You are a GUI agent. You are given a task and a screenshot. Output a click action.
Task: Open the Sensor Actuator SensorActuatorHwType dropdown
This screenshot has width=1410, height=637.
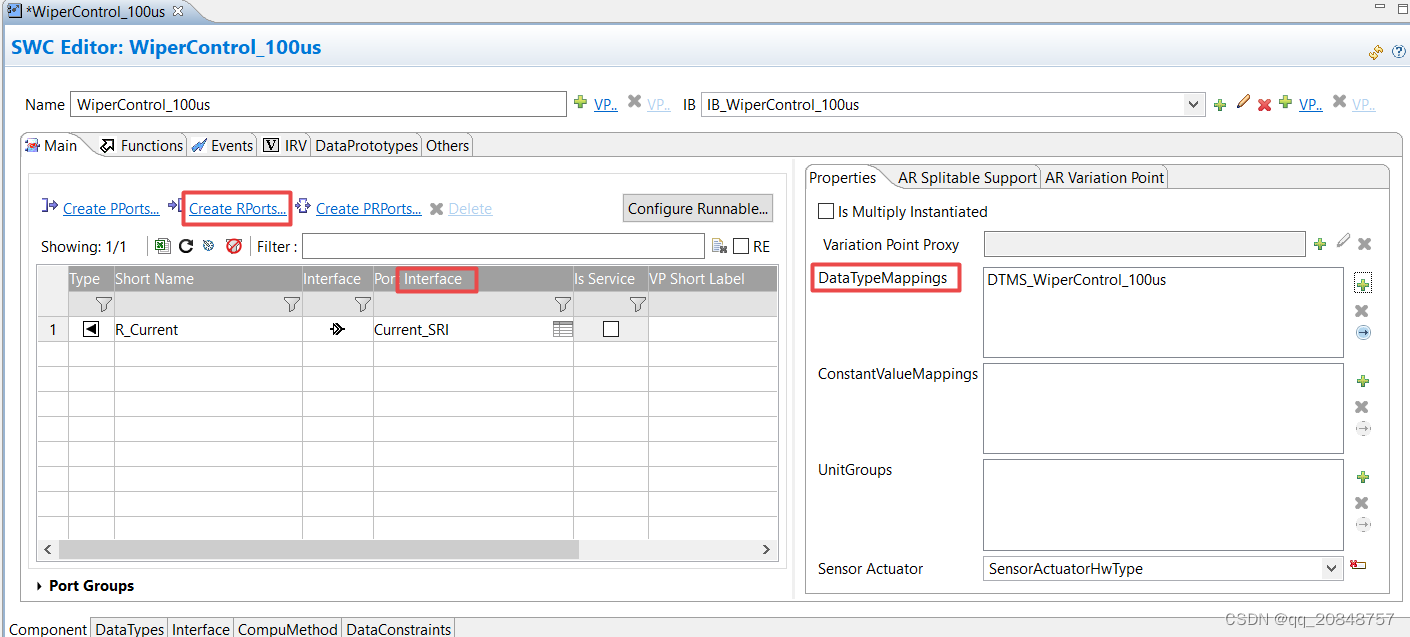click(1331, 568)
